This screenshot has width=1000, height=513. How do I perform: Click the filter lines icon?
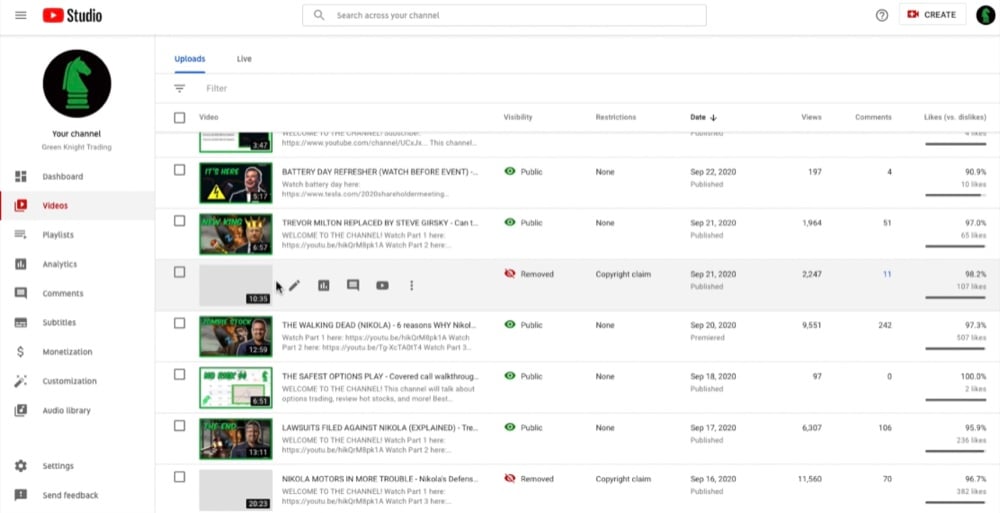click(x=180, y=88)
